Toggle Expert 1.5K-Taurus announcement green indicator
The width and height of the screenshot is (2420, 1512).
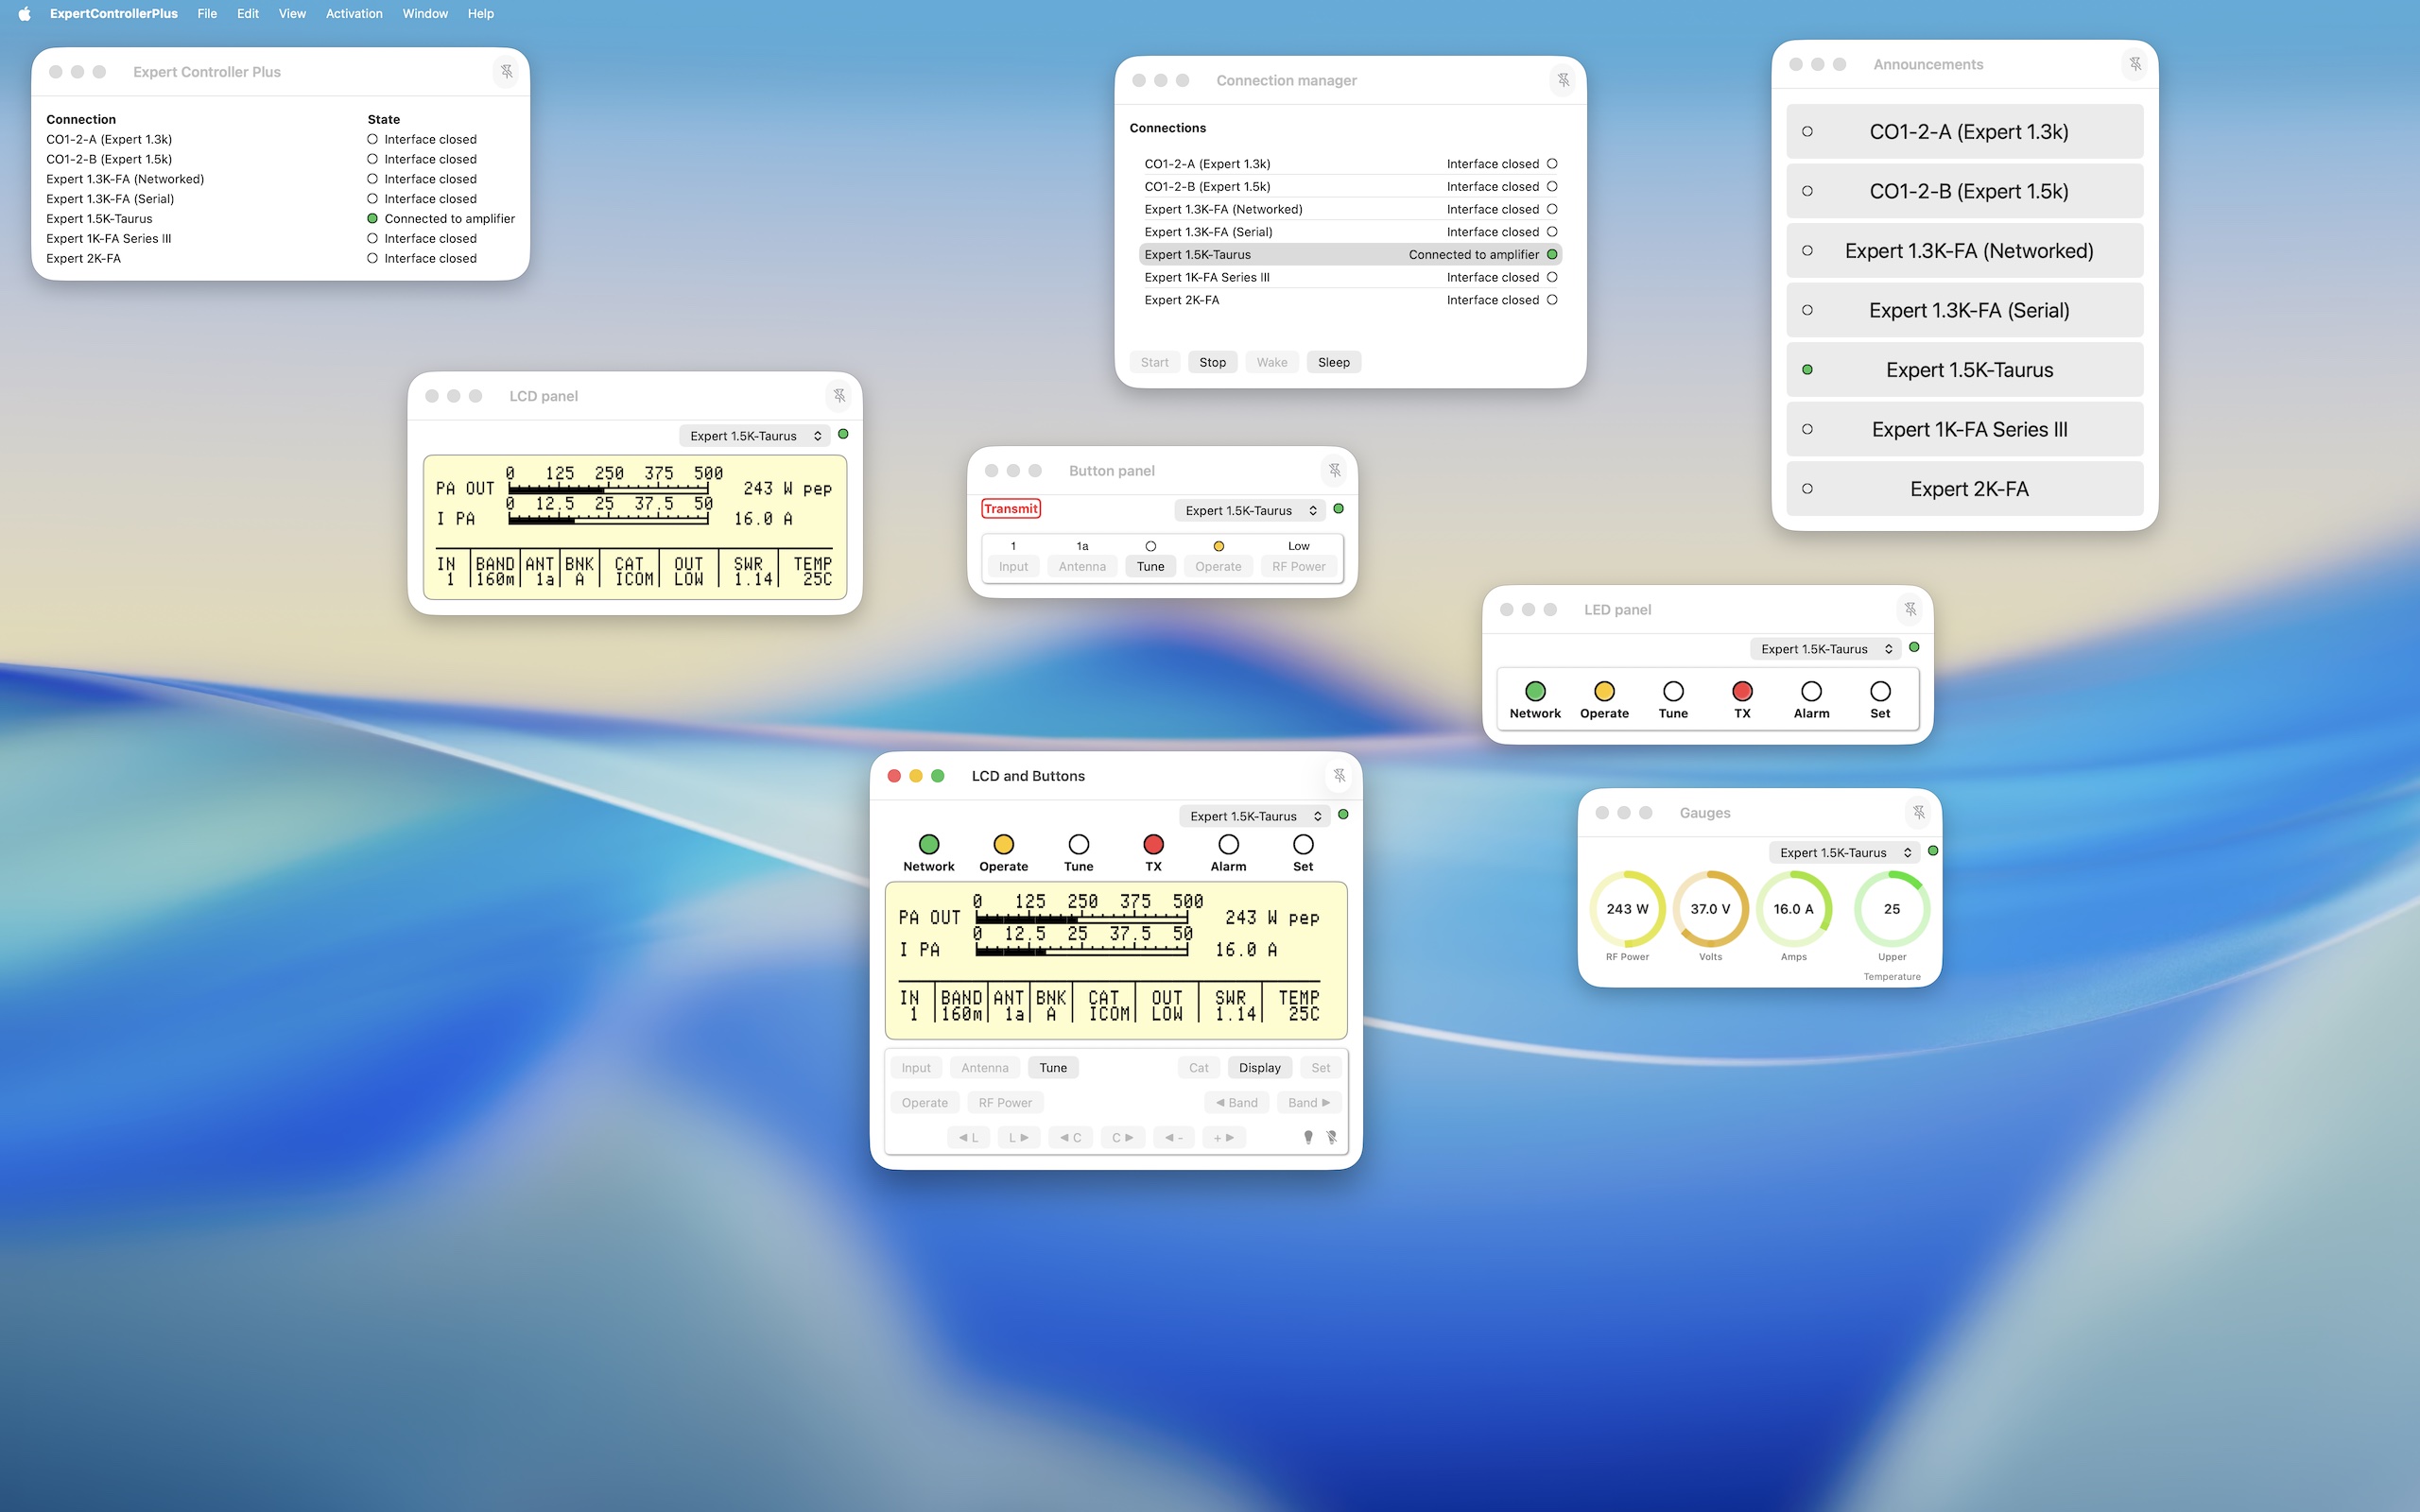(1807, 369)
